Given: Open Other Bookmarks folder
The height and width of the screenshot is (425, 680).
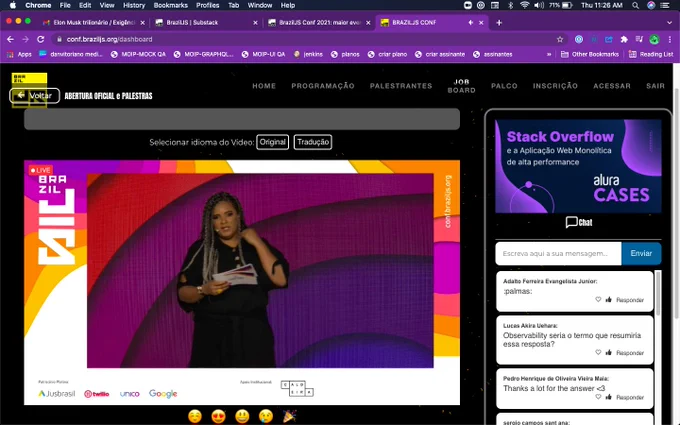Looking at the screenshot, I should point(590,54).
